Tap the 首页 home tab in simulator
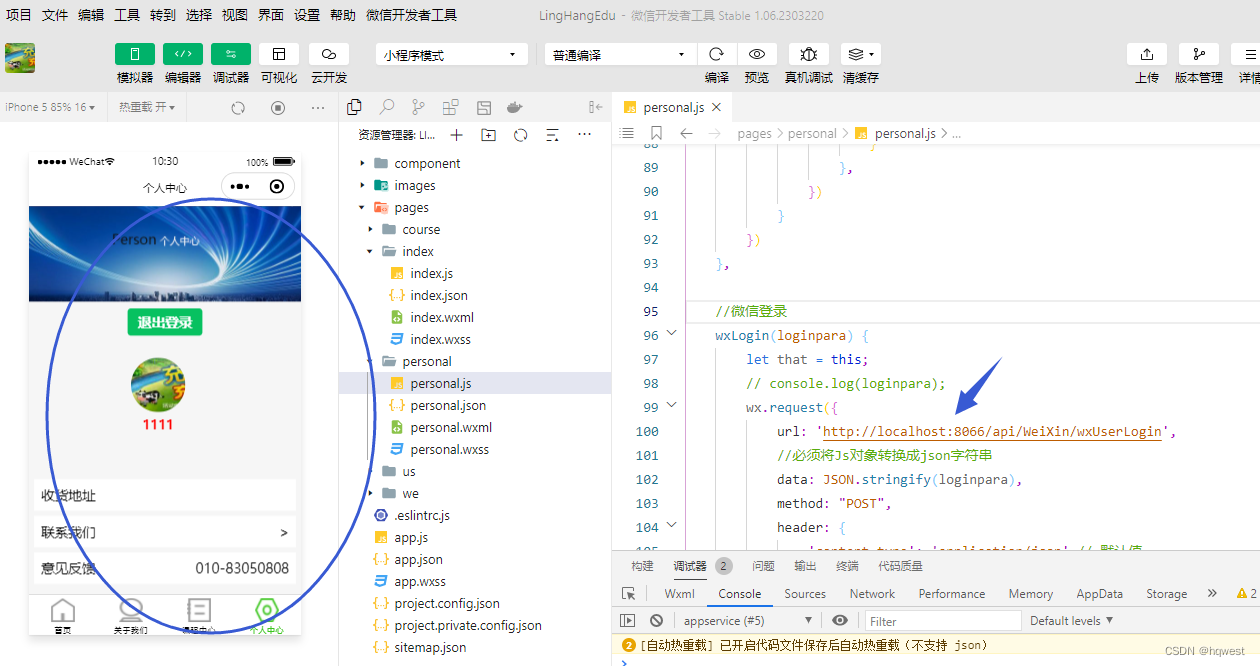Image resolution: width=1260 pixels, height=666 pixels. pyautogui.click(x=63, y=616)
